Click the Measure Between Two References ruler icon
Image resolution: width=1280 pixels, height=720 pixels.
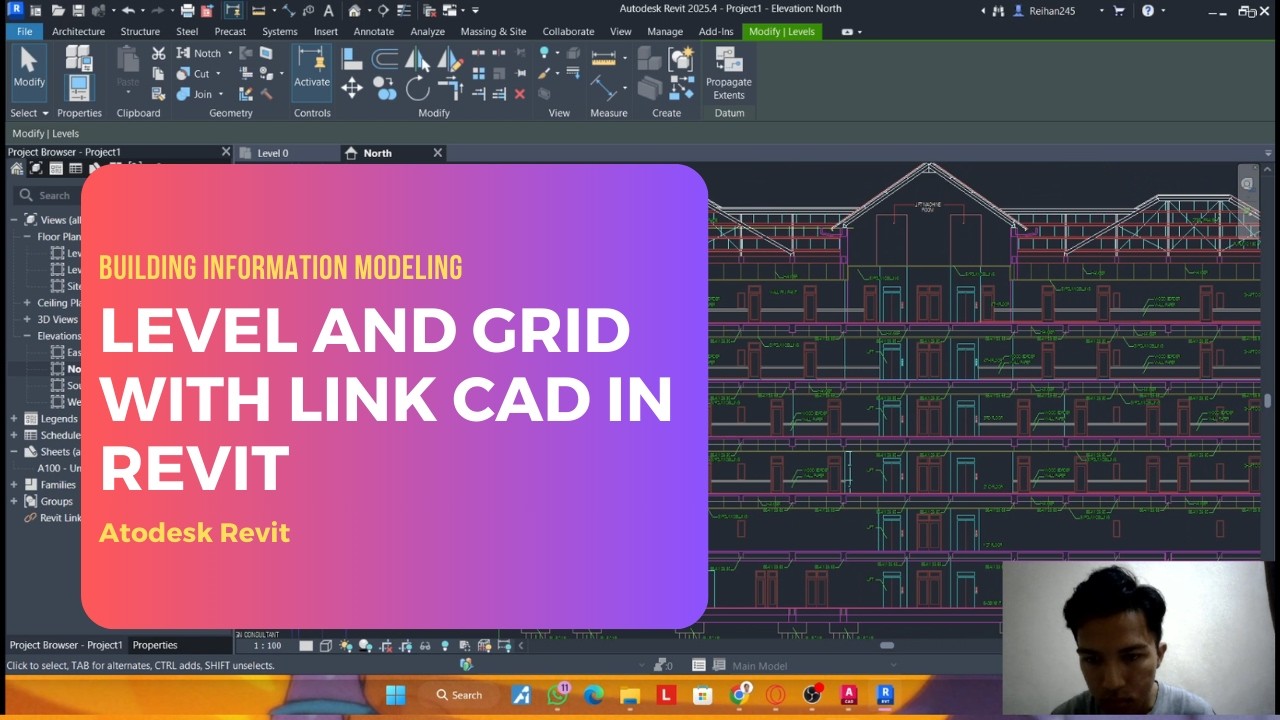click(x=603, y=58)
